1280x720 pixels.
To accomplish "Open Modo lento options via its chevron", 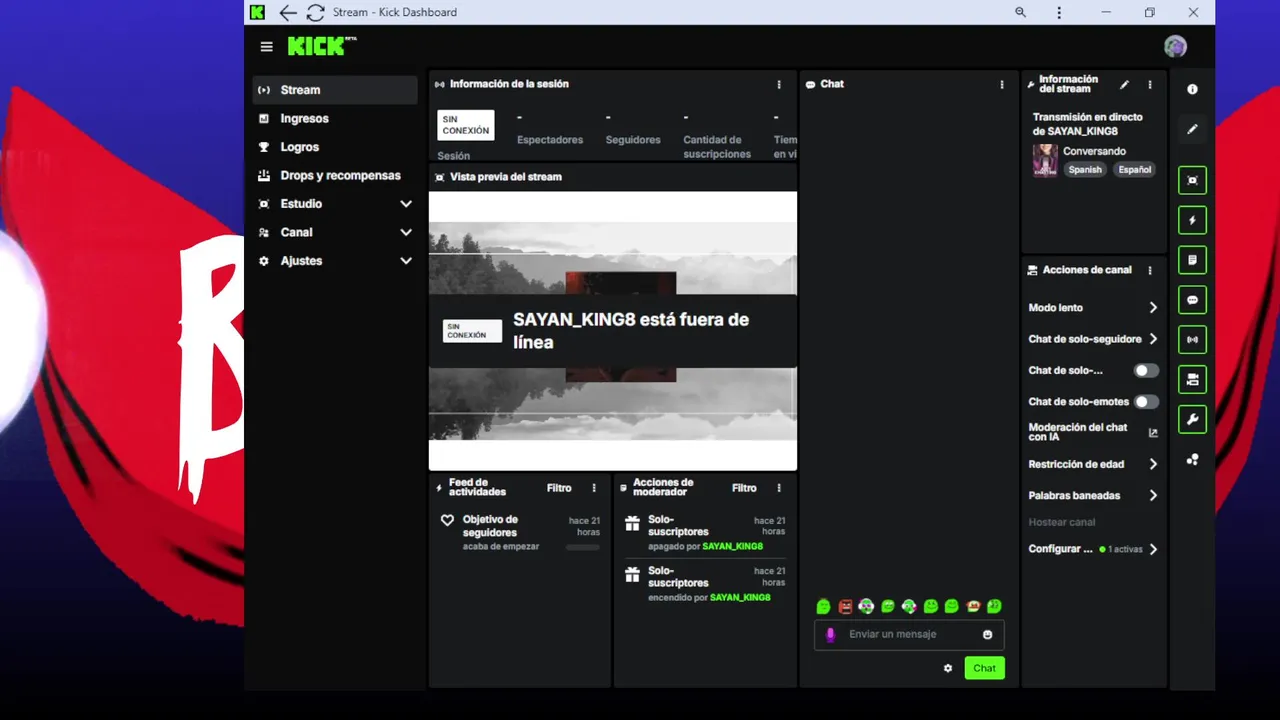I will coord(1153,308).
